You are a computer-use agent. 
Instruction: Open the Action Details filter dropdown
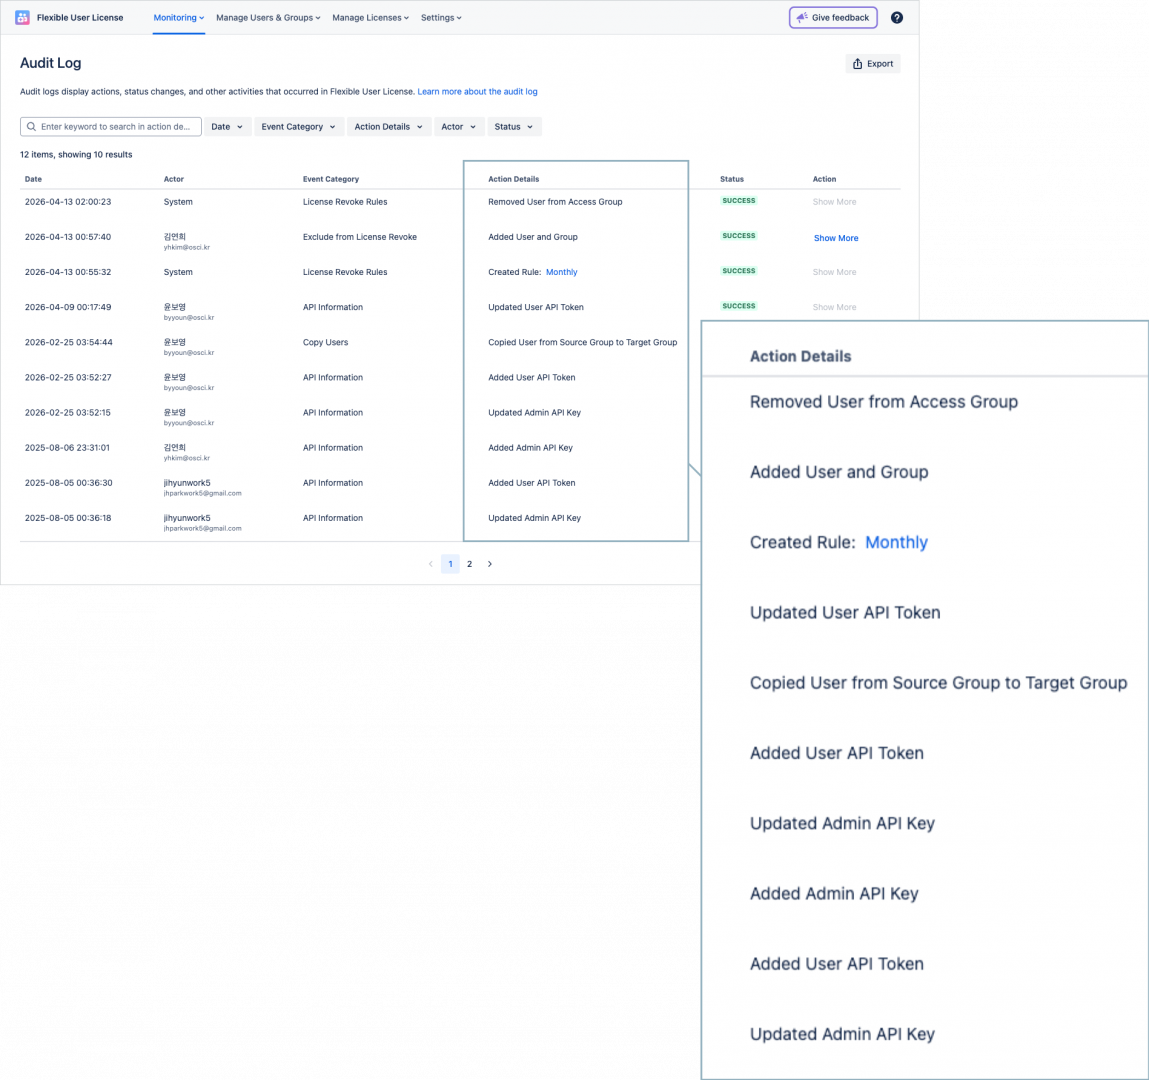(x=388, y=127)
